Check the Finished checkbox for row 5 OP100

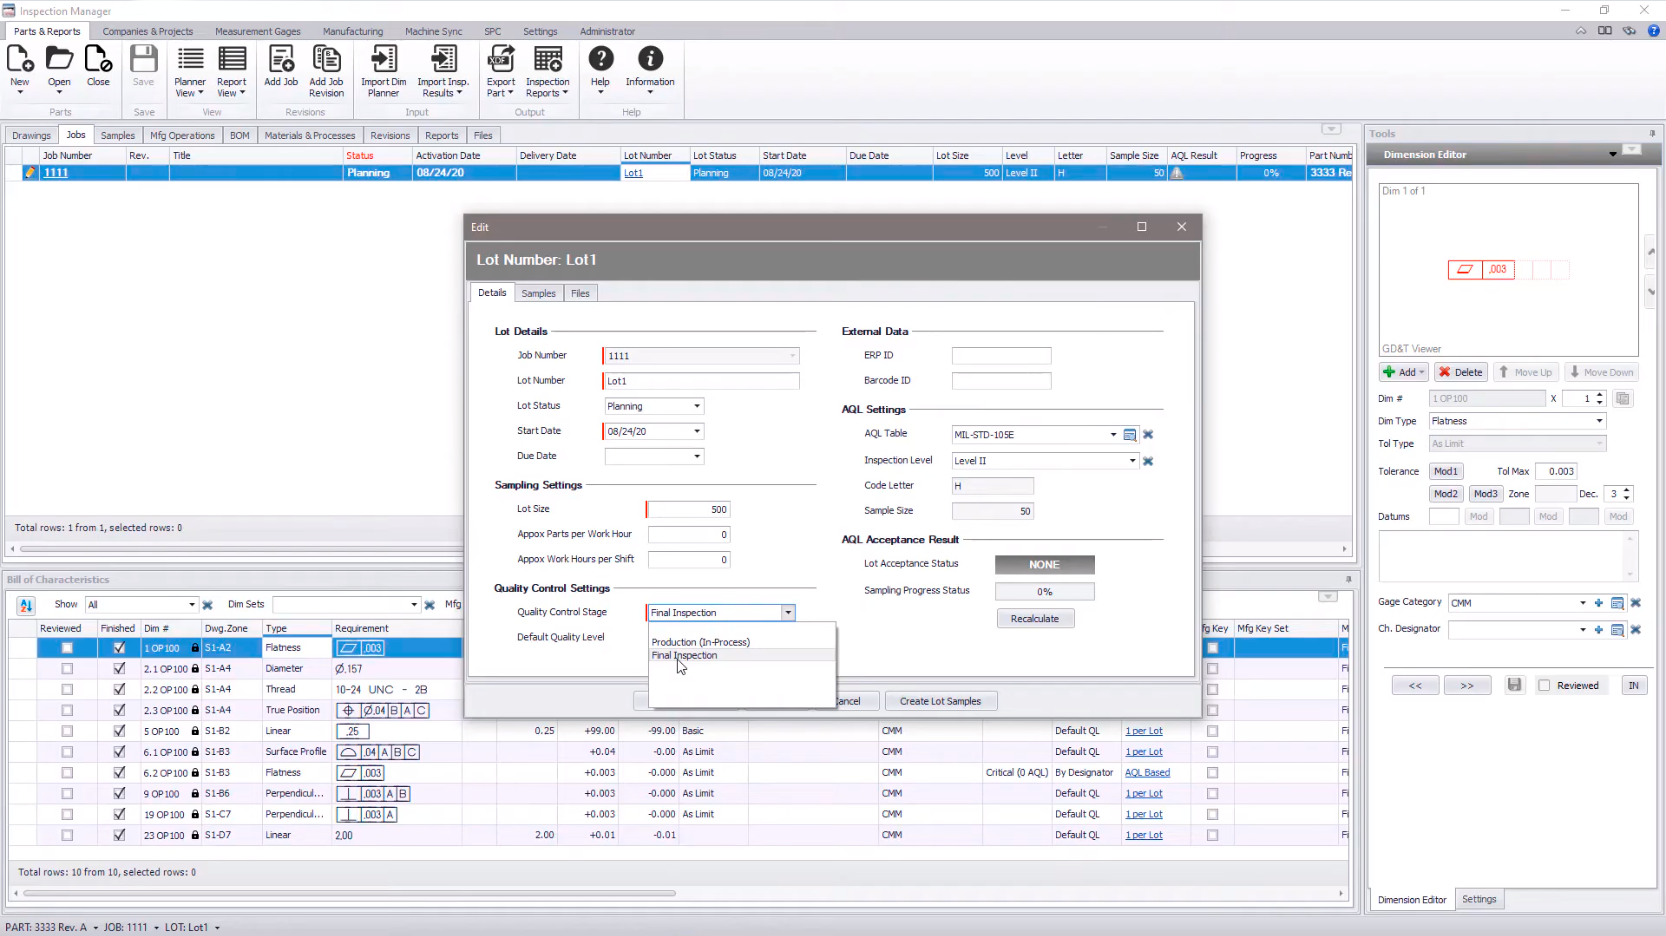(119, 731)
